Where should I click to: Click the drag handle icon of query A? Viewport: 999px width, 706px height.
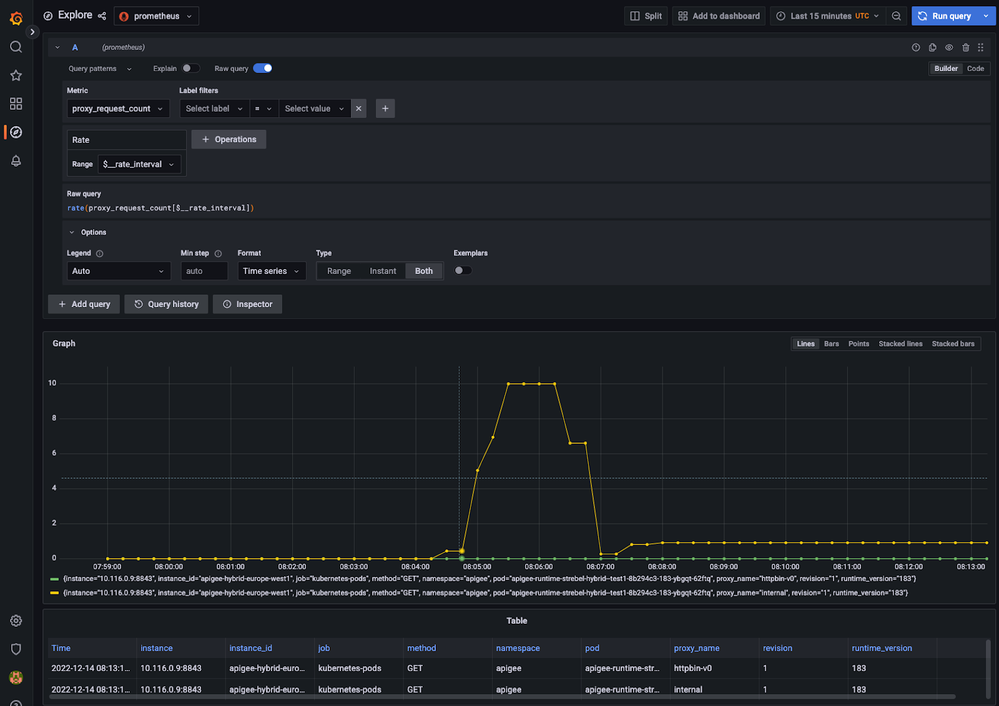click(981, 47)
